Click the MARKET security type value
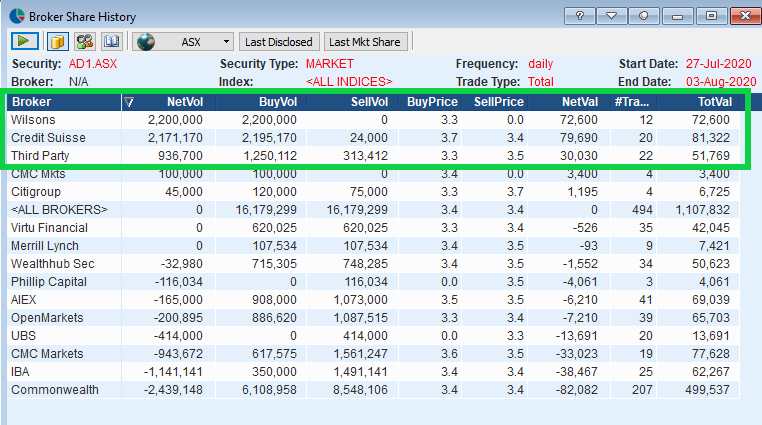Image resolution: width=762 pixels, height=425 pixels. [x=329, y=64]
